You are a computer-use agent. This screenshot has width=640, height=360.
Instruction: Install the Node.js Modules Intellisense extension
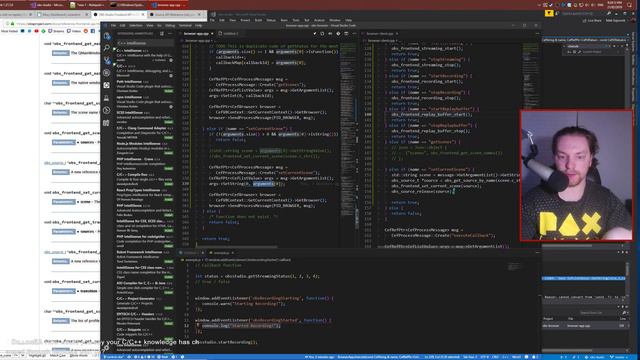[x=169, y=153]
